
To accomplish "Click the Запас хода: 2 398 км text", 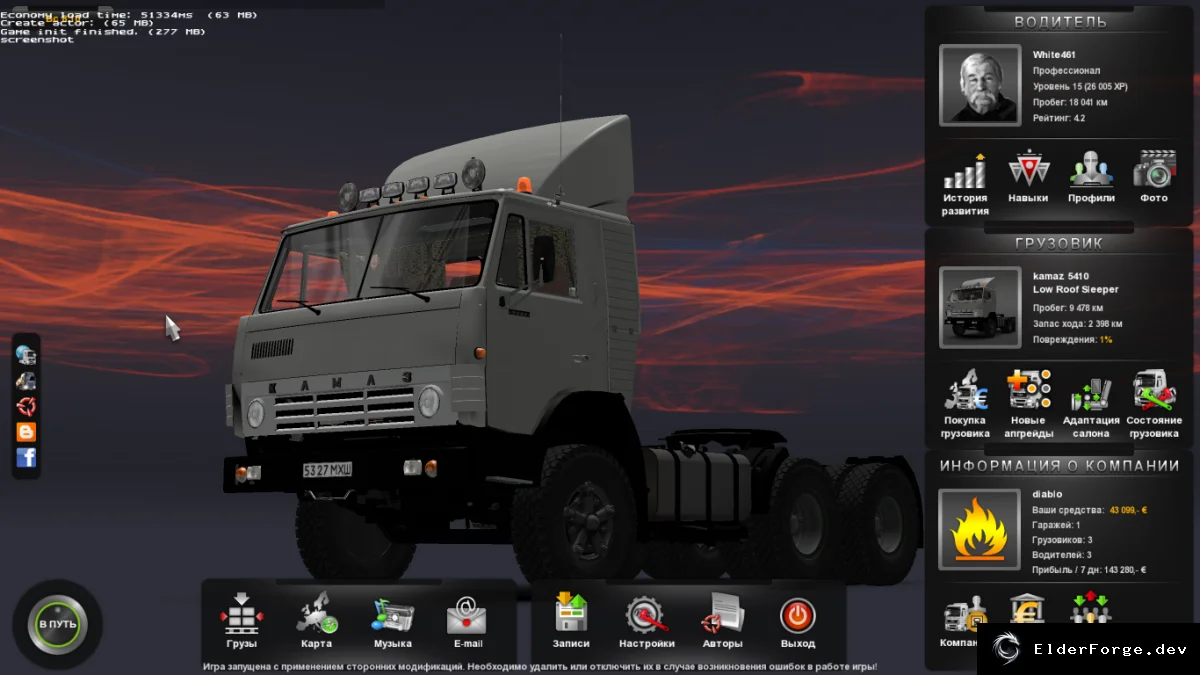I will [1077, 324].
